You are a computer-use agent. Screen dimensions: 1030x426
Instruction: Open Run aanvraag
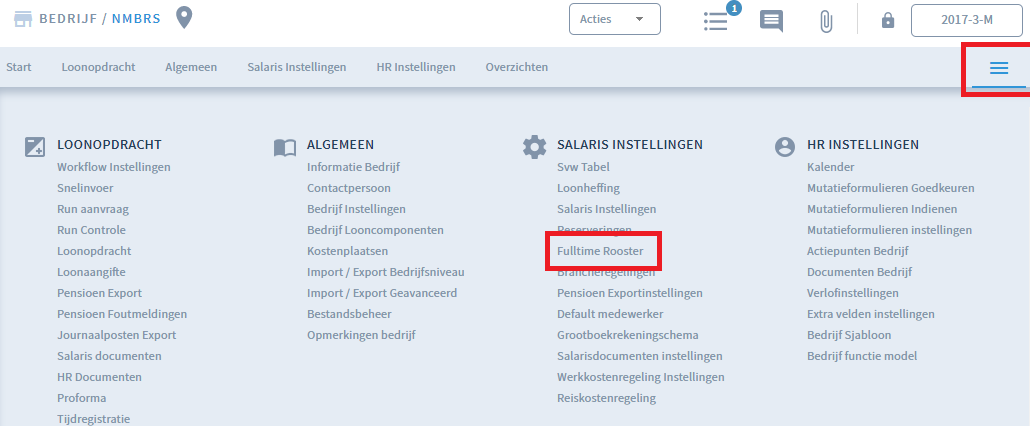coord(93,209)
